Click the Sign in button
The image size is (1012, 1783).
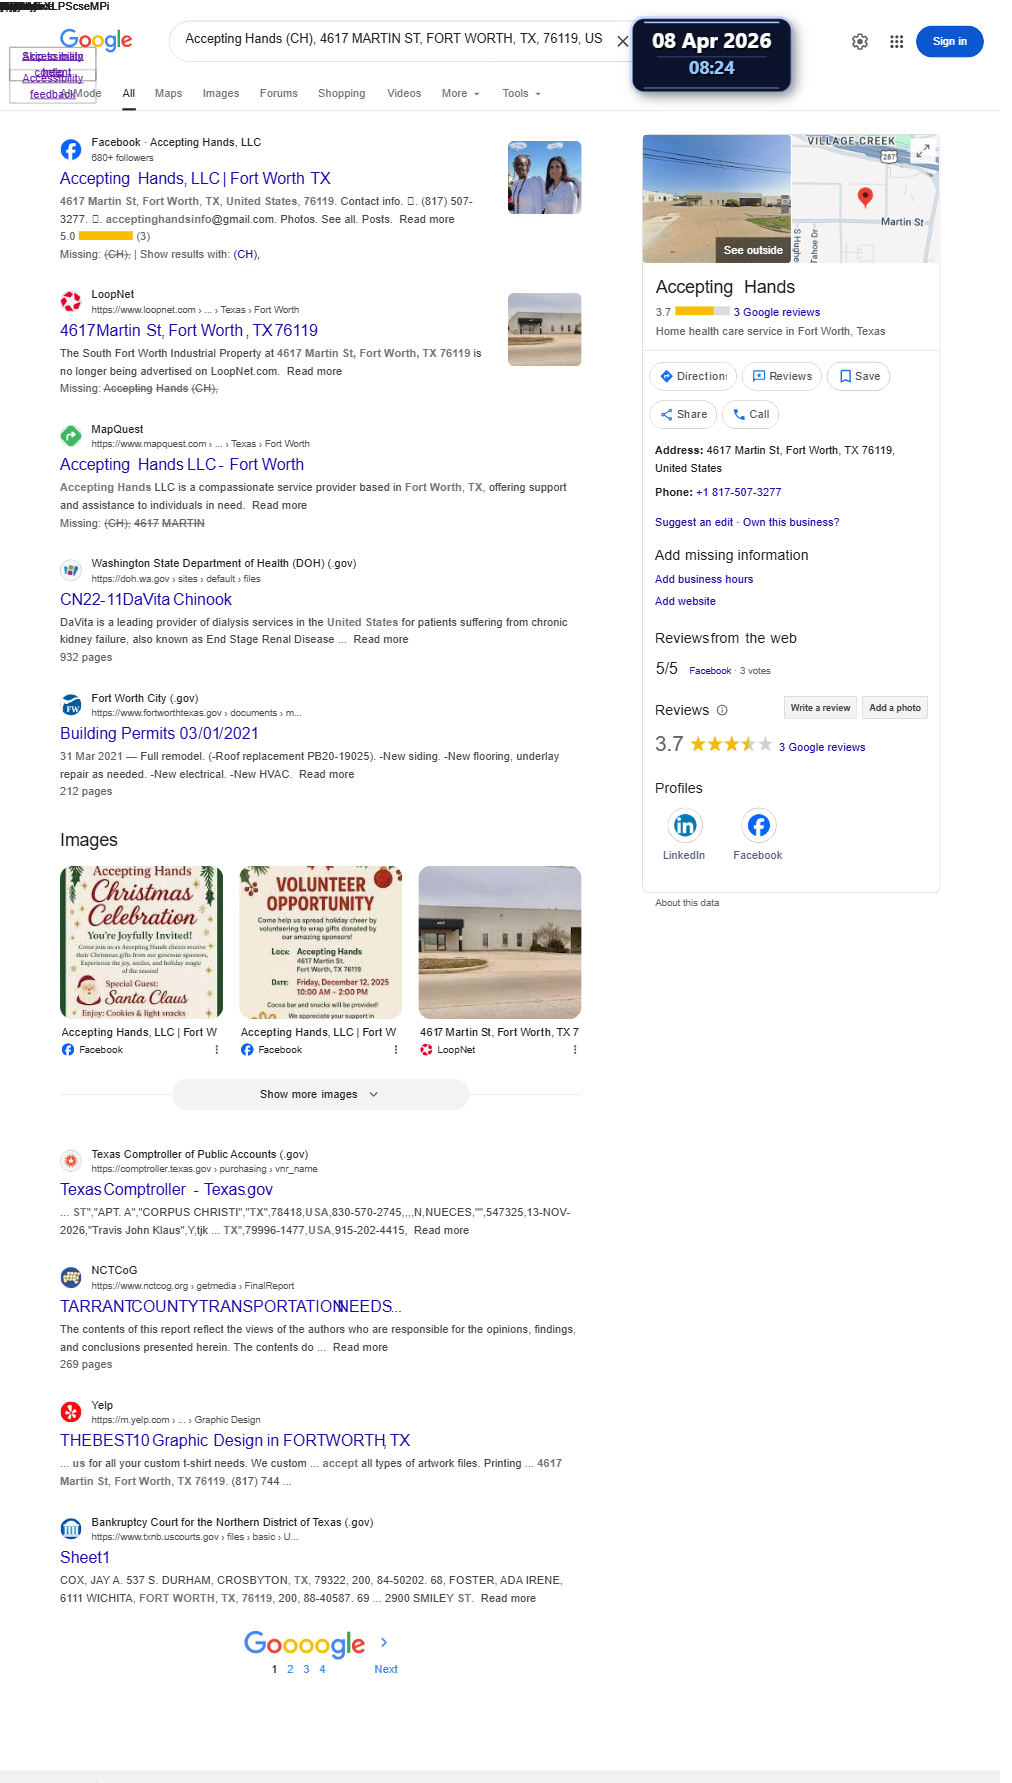(950, 41)
